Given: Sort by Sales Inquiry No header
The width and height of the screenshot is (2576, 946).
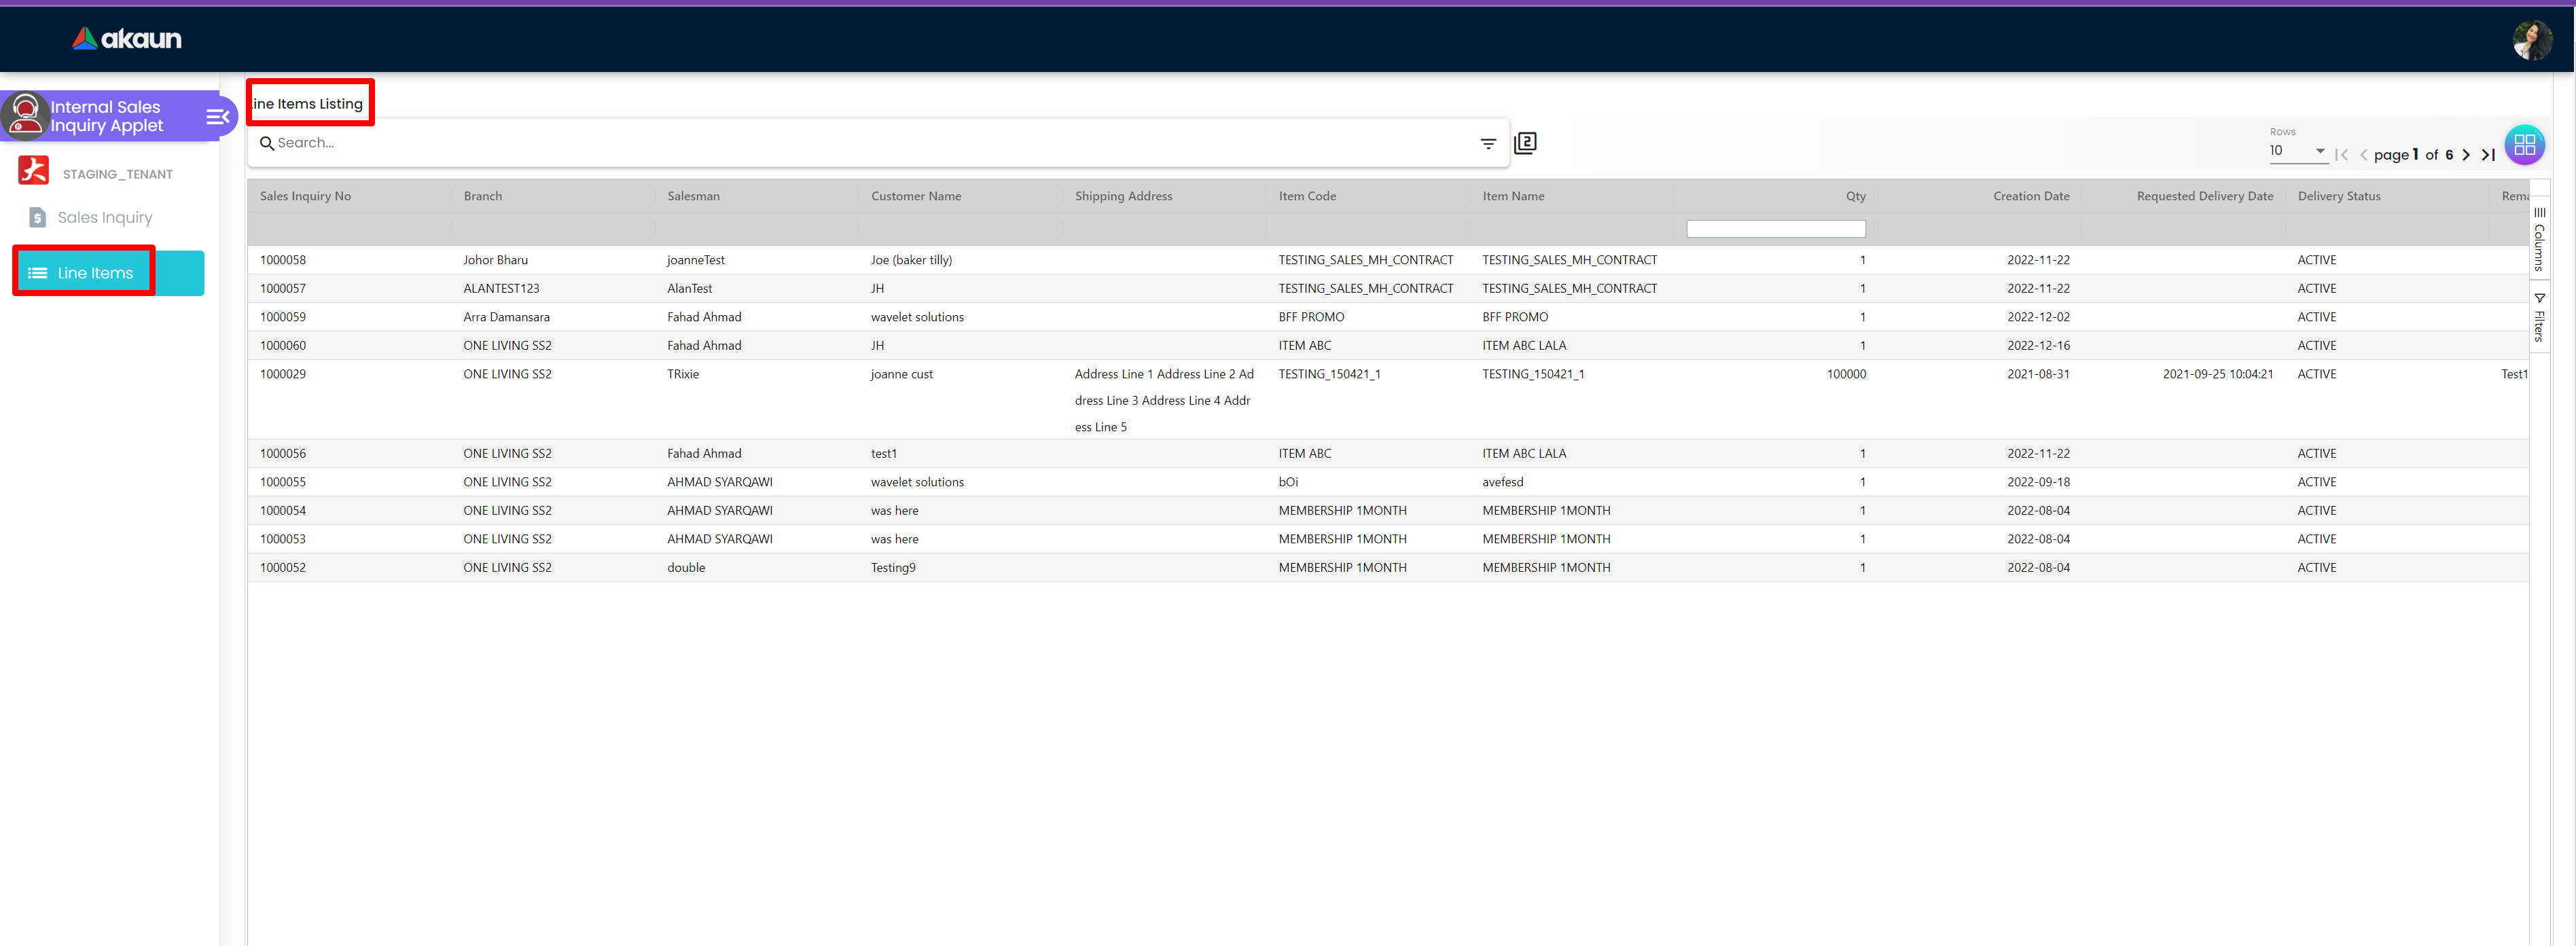Looking at the screenshot, I should pyautogui.click(x=305, y=196).
